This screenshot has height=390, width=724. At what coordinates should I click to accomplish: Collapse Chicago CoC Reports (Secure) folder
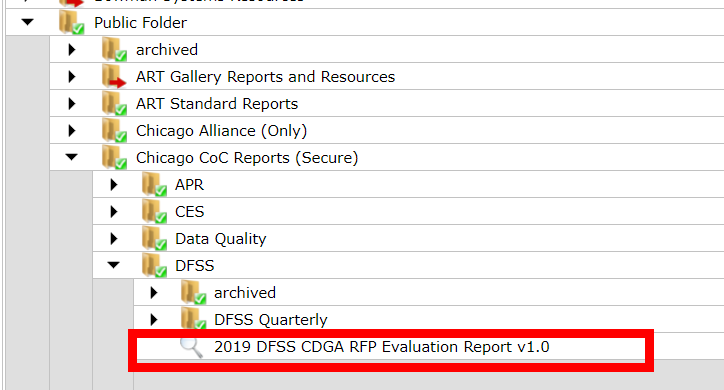(72, 157)
